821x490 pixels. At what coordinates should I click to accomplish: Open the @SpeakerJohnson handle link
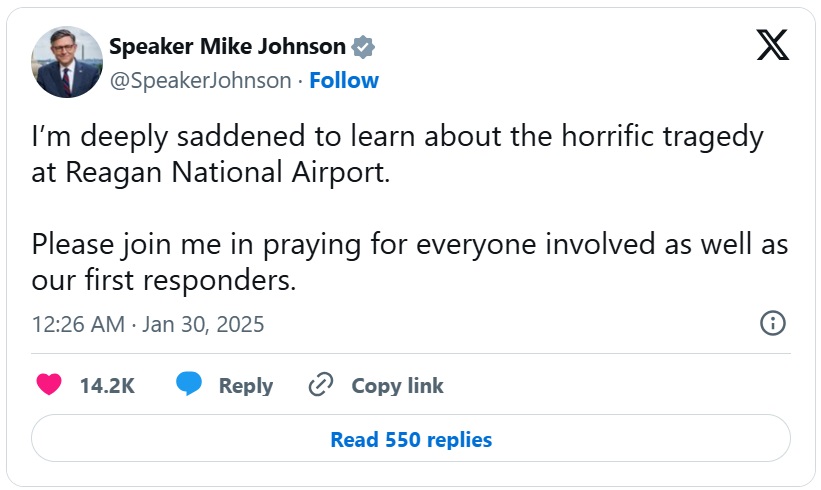200,80
